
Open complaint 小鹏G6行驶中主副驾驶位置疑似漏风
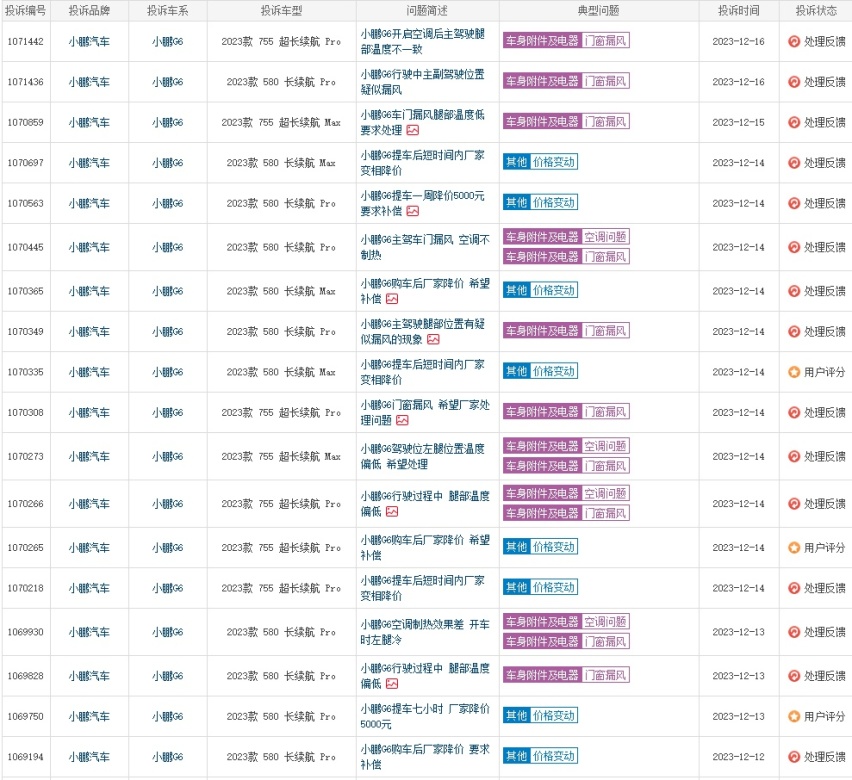click(422, 82)
